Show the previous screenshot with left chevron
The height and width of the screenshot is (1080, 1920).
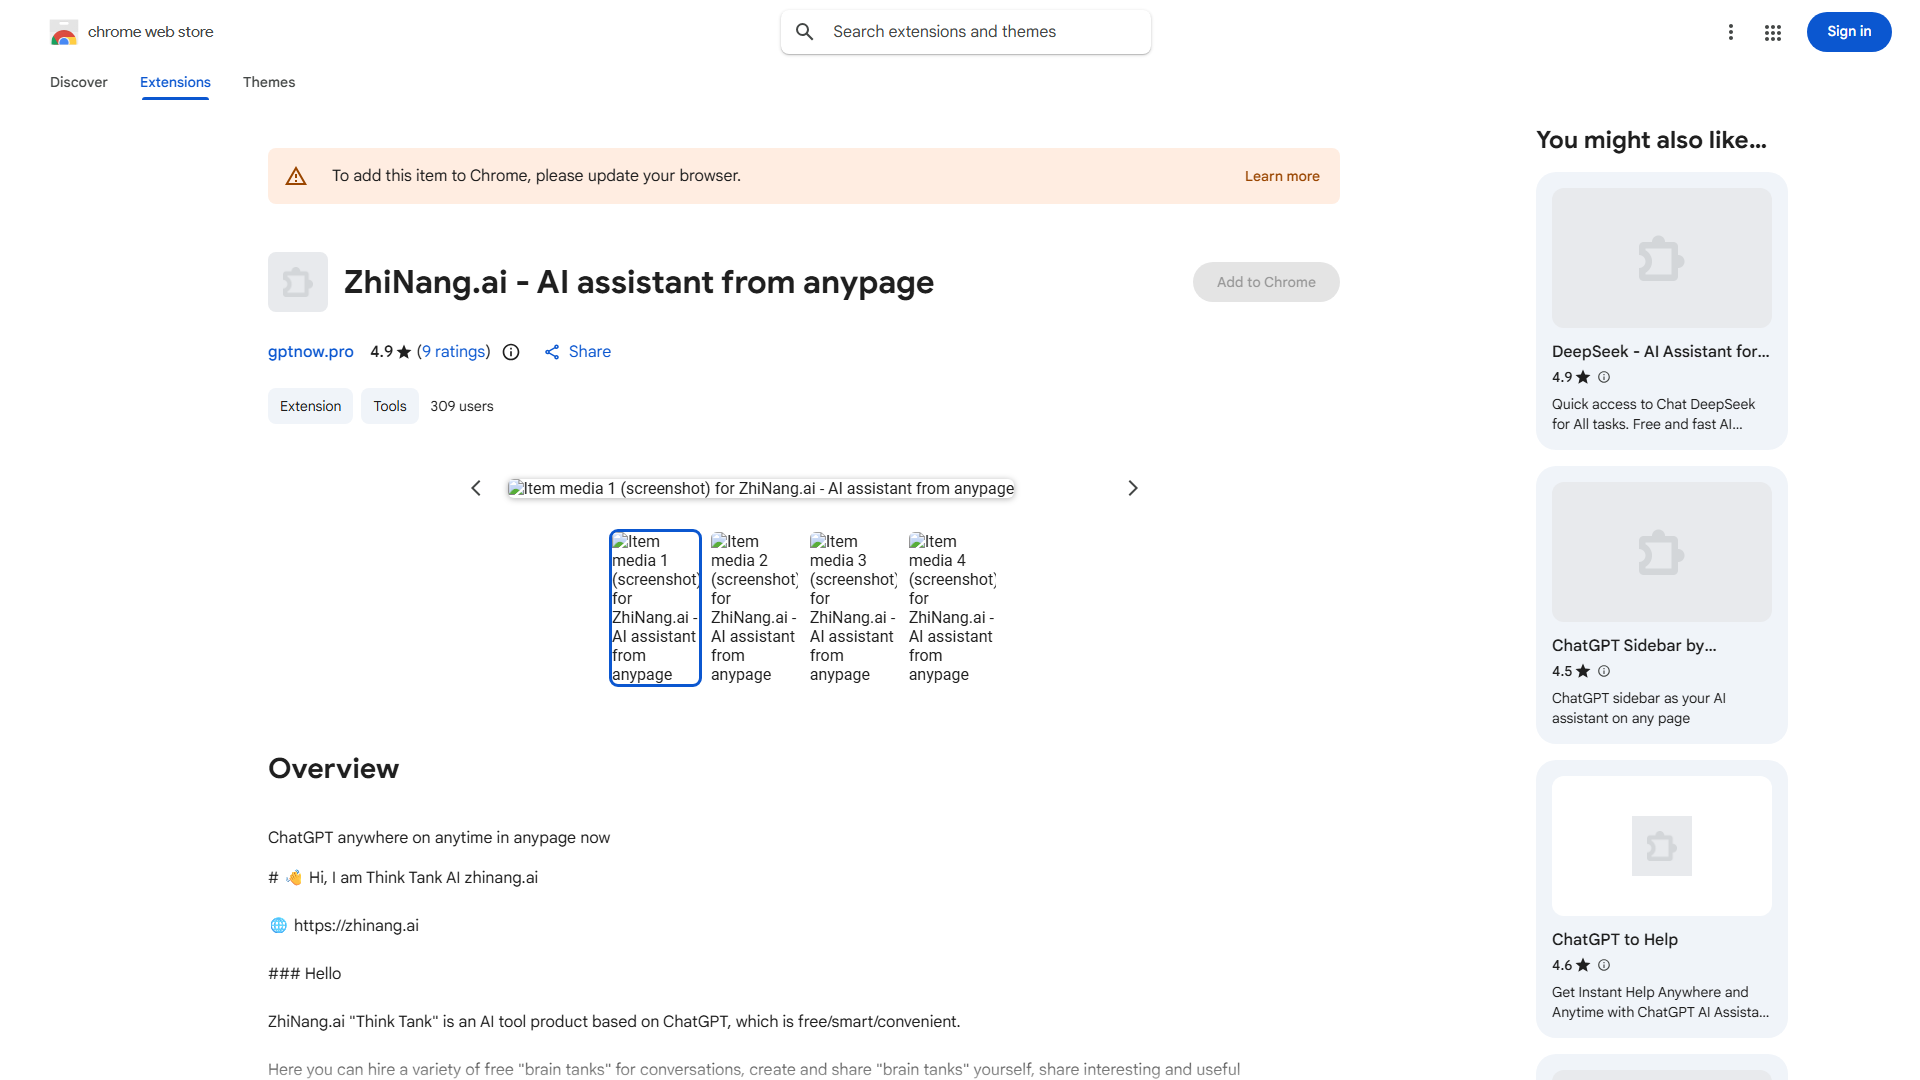click(x=476, y=488)
